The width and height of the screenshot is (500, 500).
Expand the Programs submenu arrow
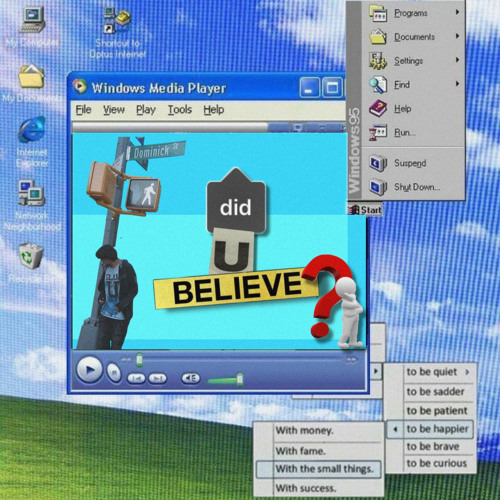(x=458, y=12)
